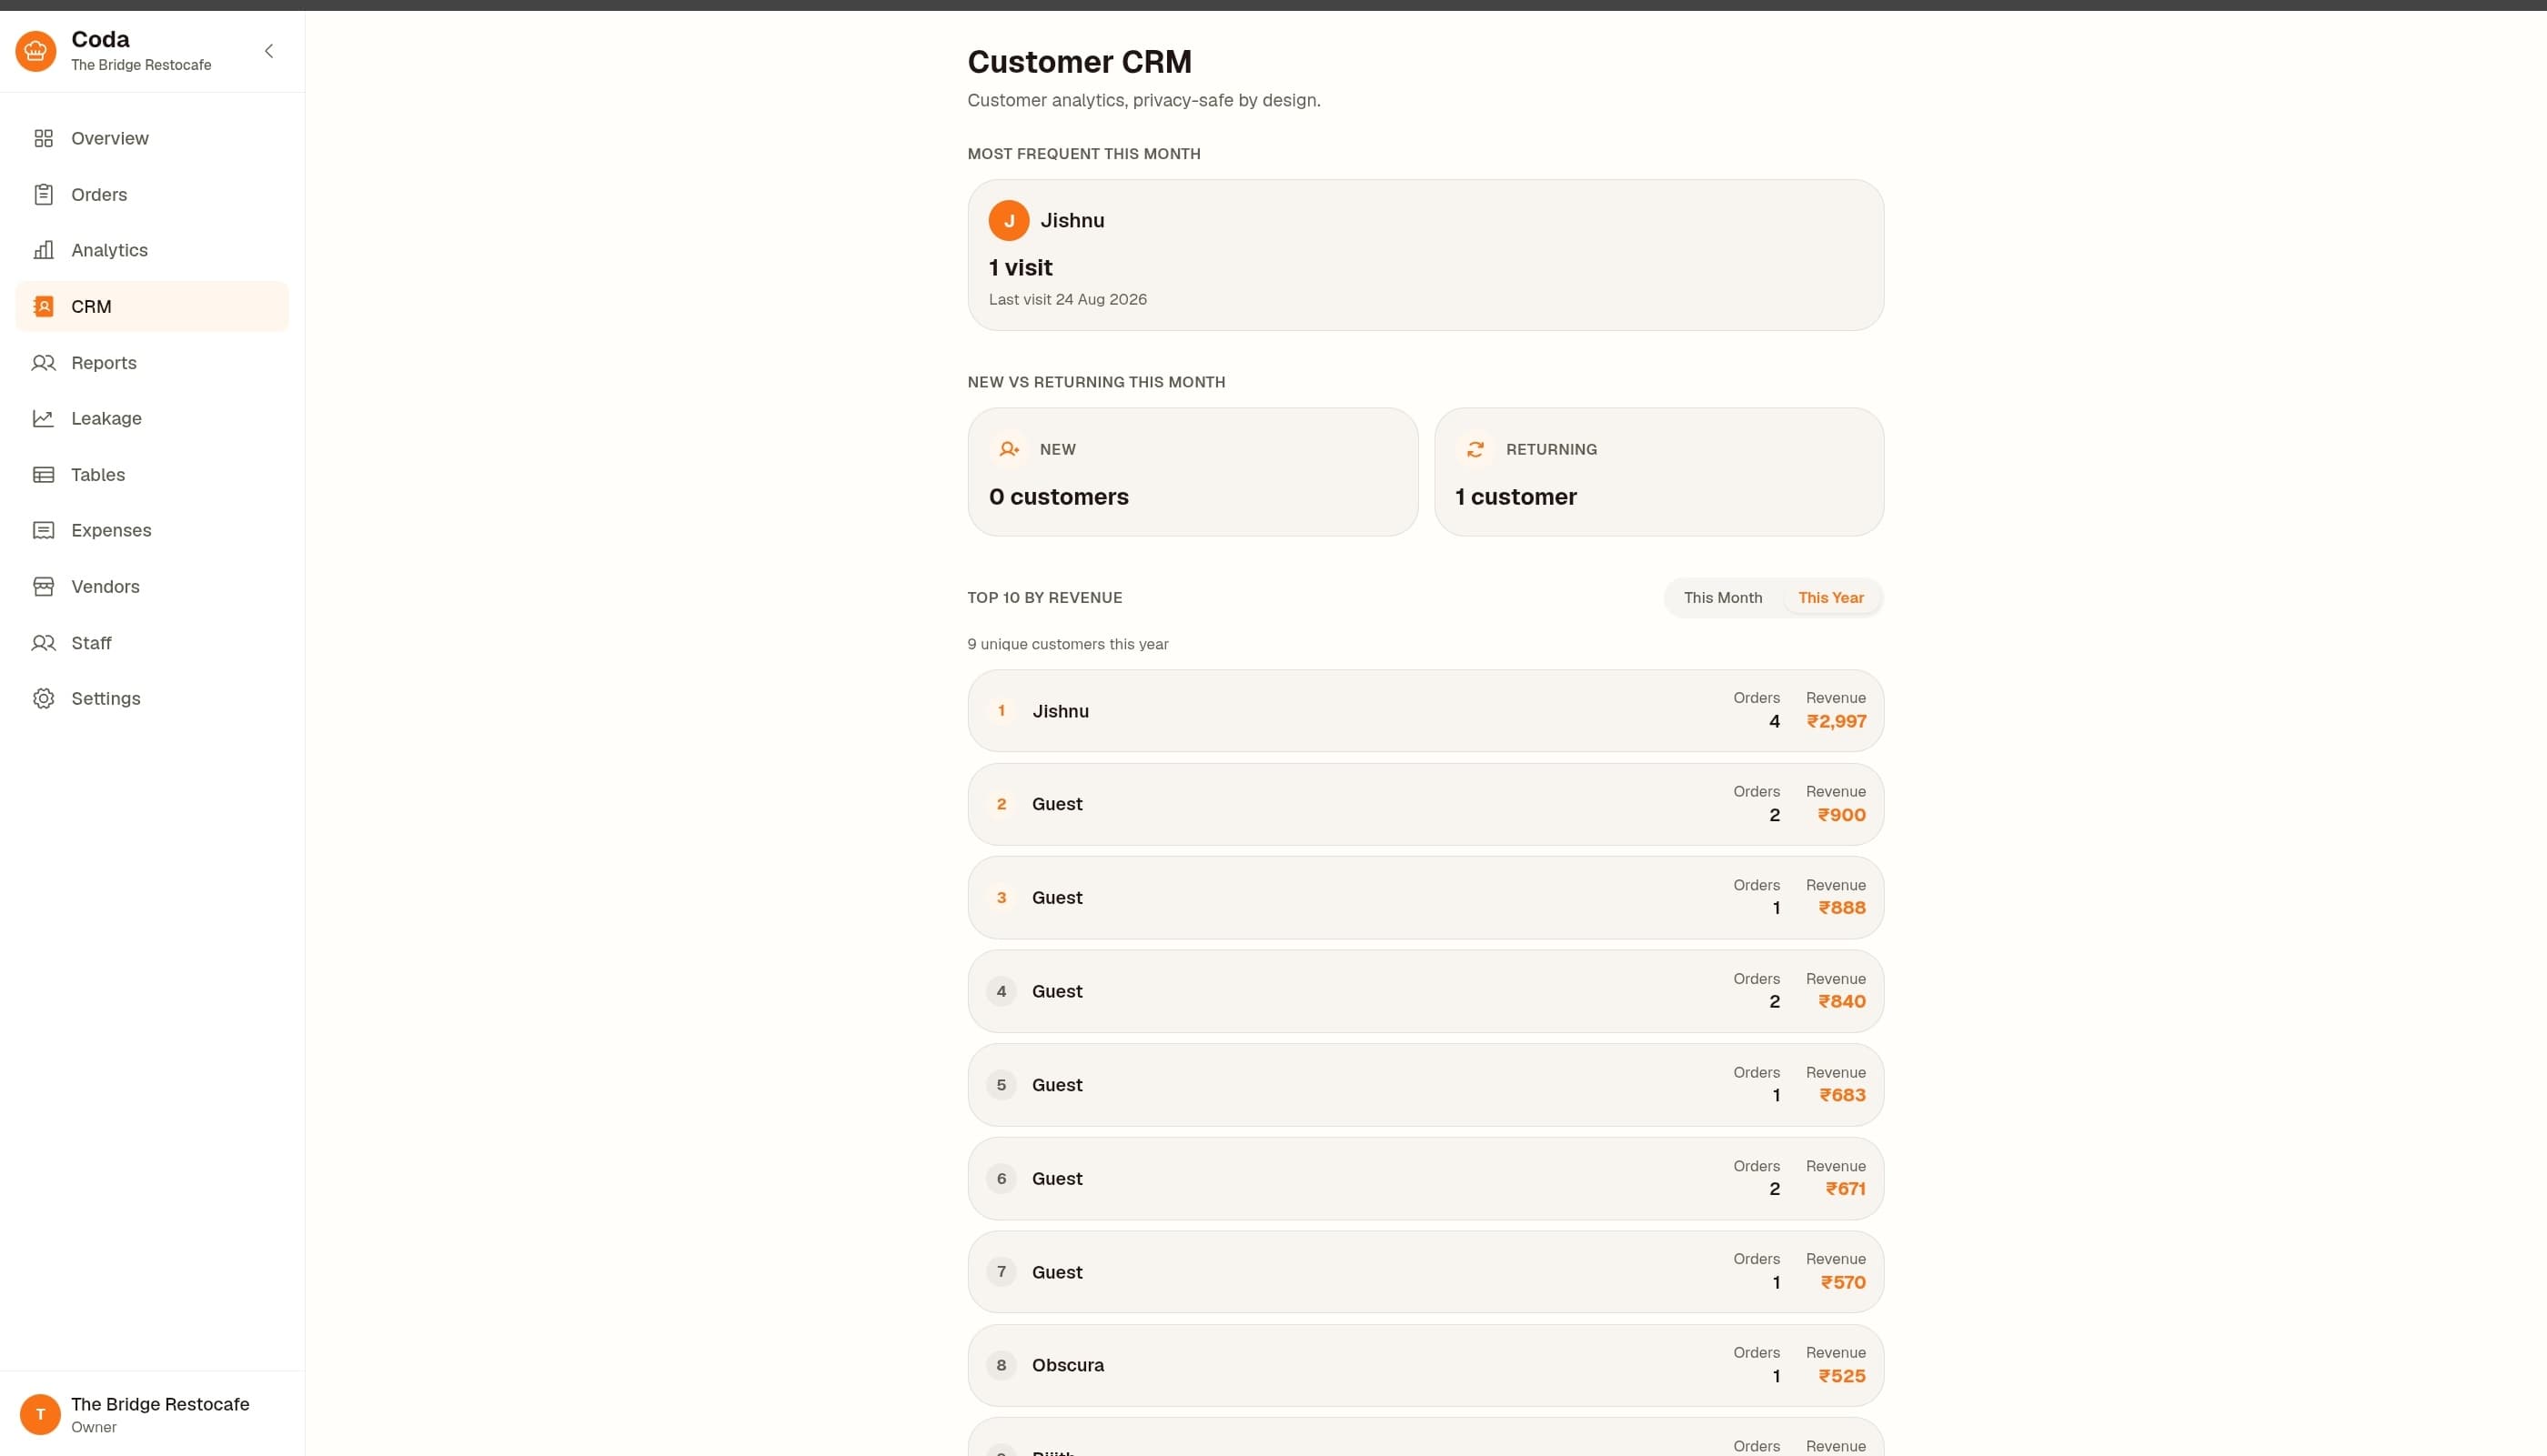Open the Overview page
This screenshot has width=2547, height=1456.
pos(152,138)
